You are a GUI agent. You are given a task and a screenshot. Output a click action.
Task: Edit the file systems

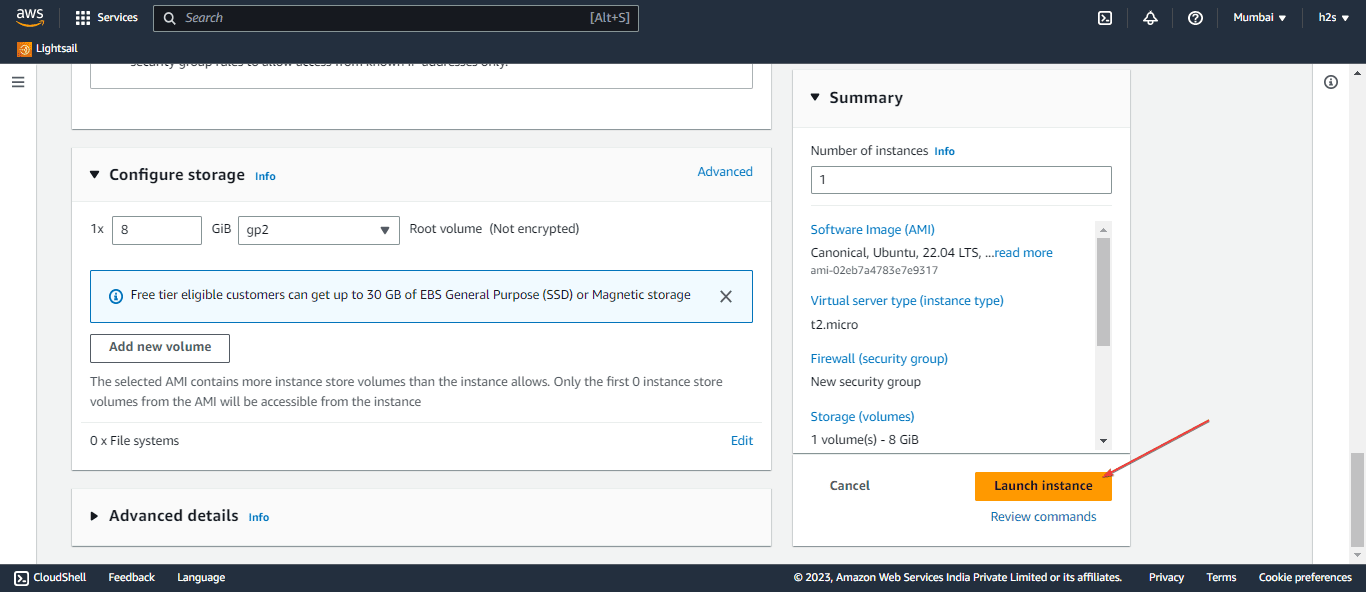coord(742,441)
